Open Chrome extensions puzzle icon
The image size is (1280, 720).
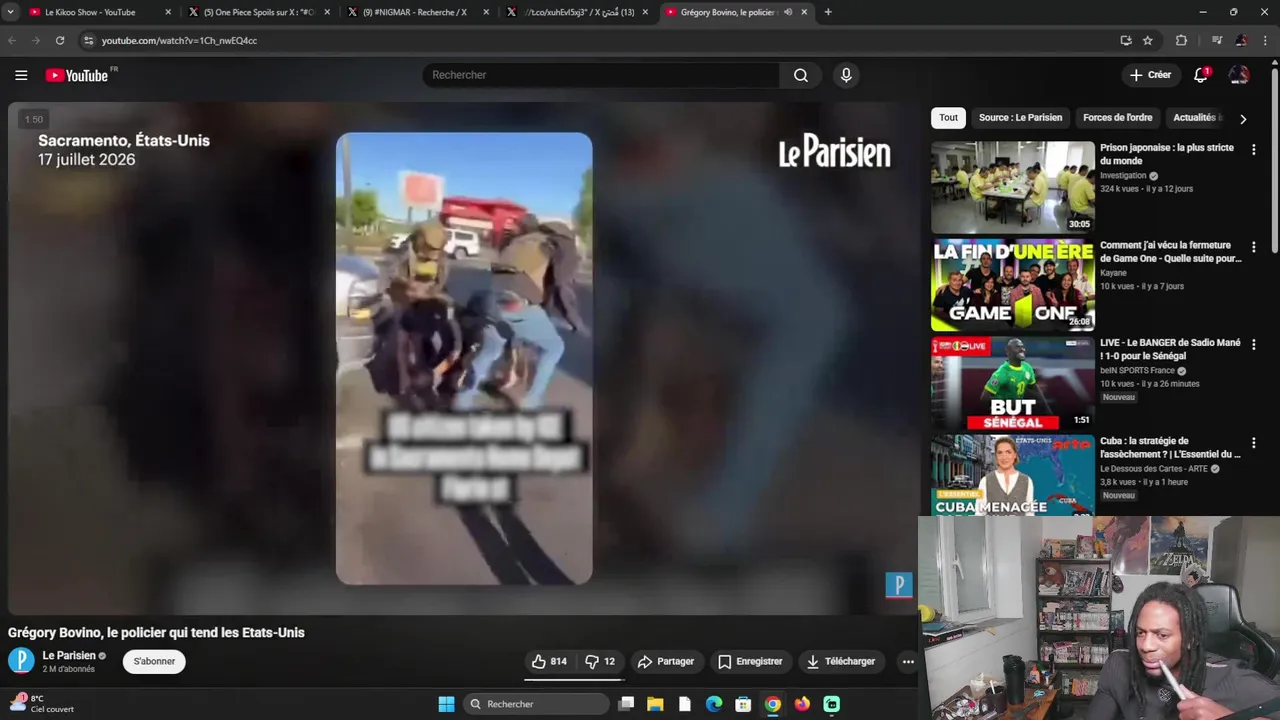pyautogui.click(x=1181, y=40)
